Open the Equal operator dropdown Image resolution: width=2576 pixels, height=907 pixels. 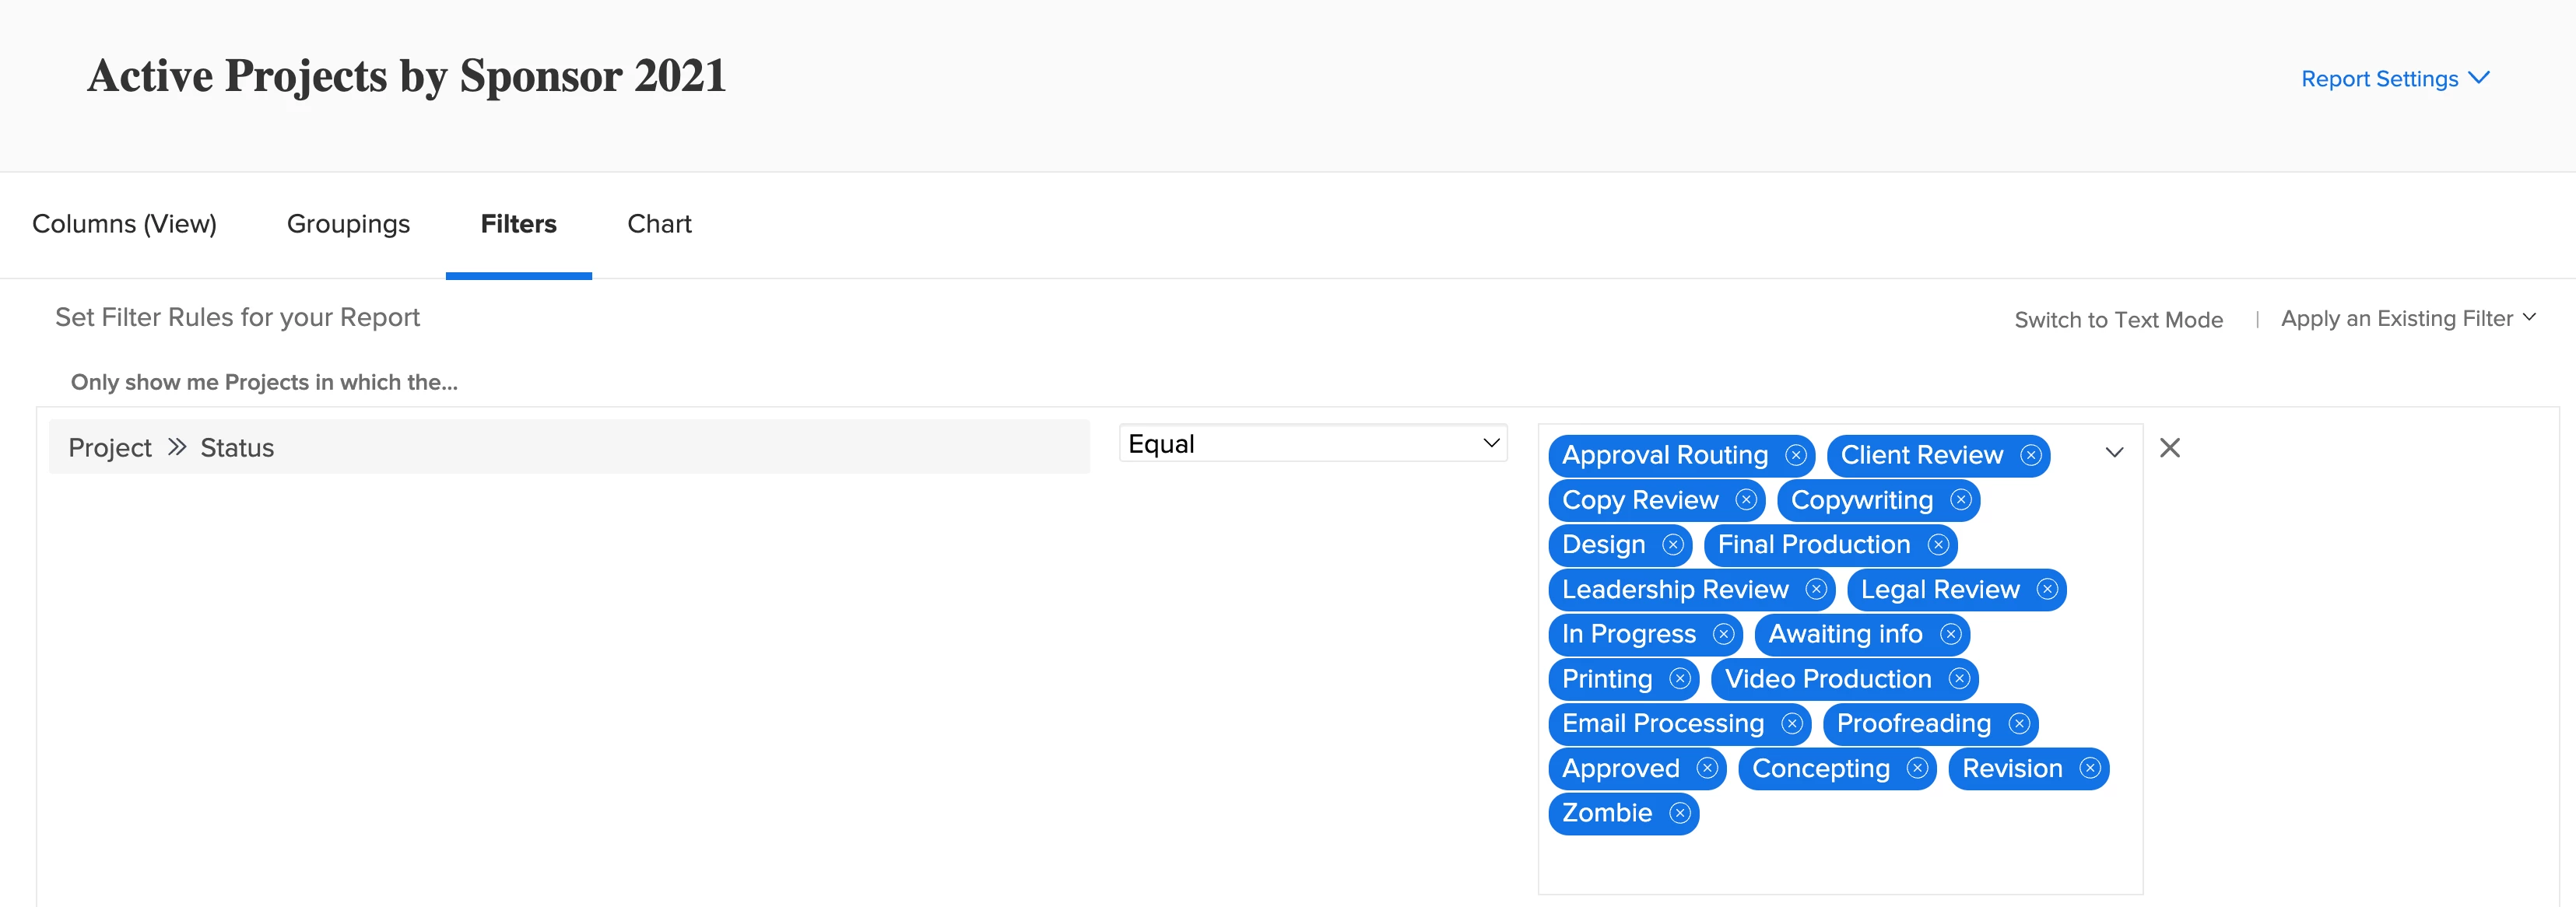pyautogui.click(x=1312, y=444)
